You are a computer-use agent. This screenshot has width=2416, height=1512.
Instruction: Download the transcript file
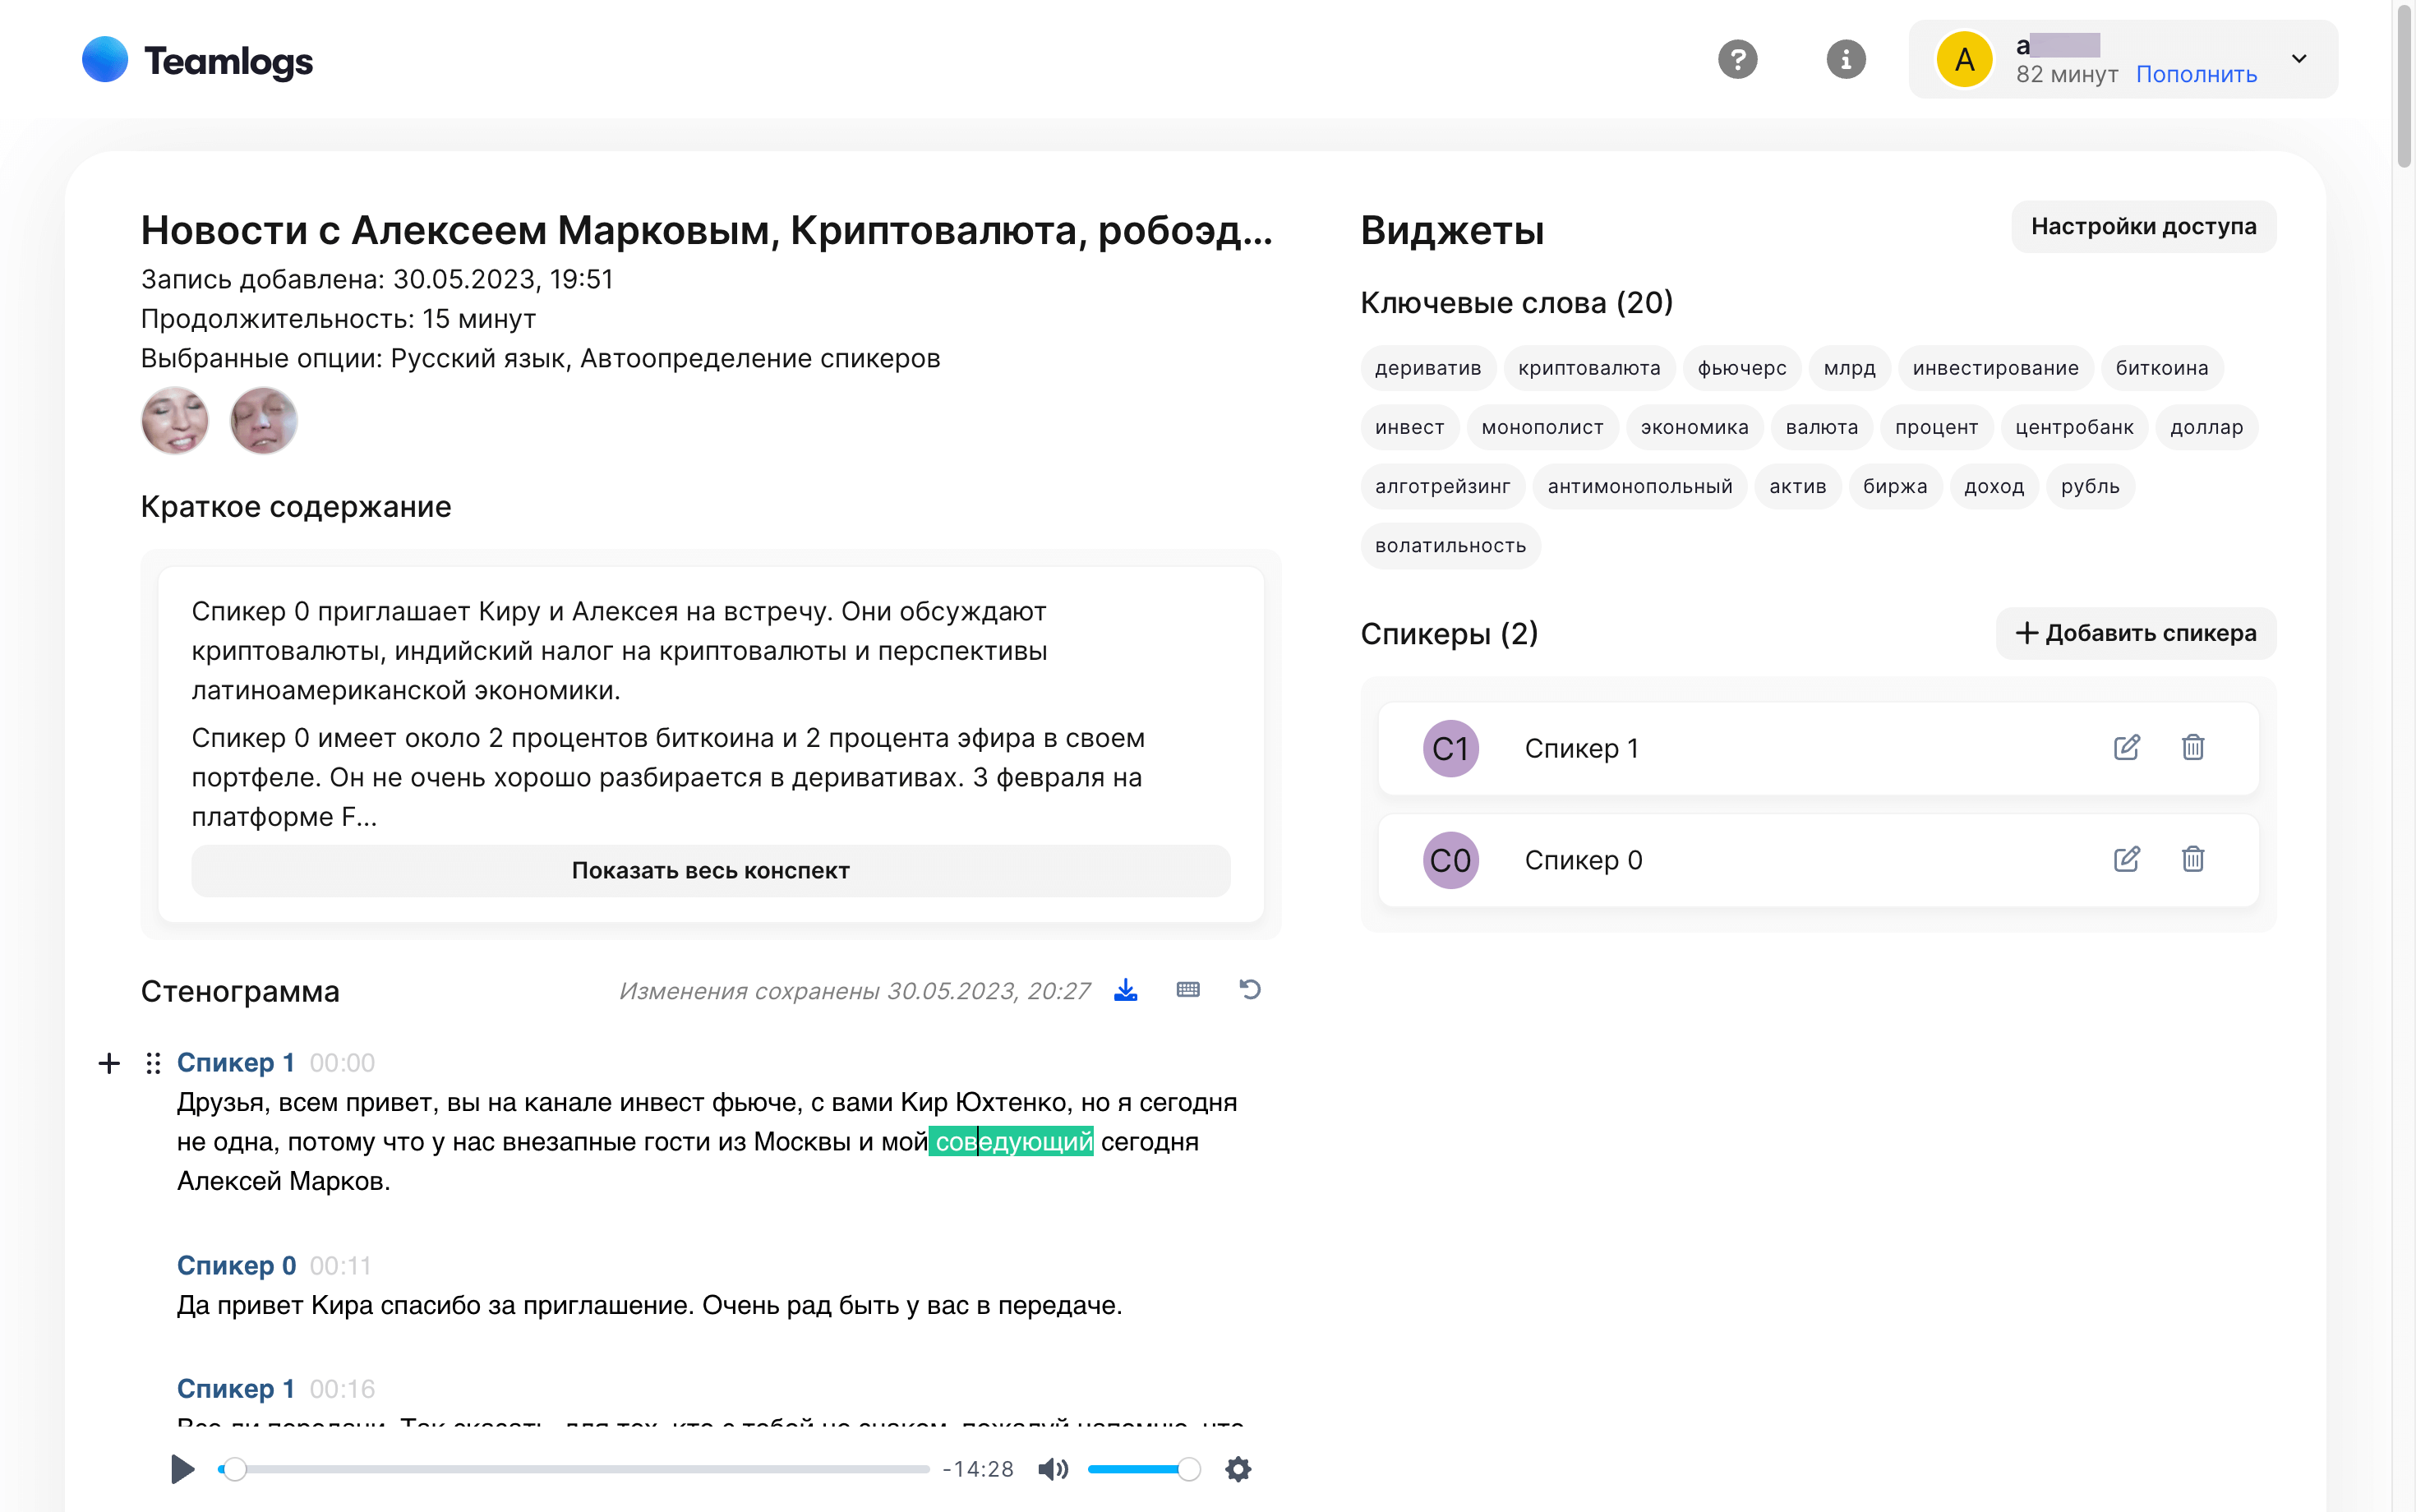[x=1125, y=990]
